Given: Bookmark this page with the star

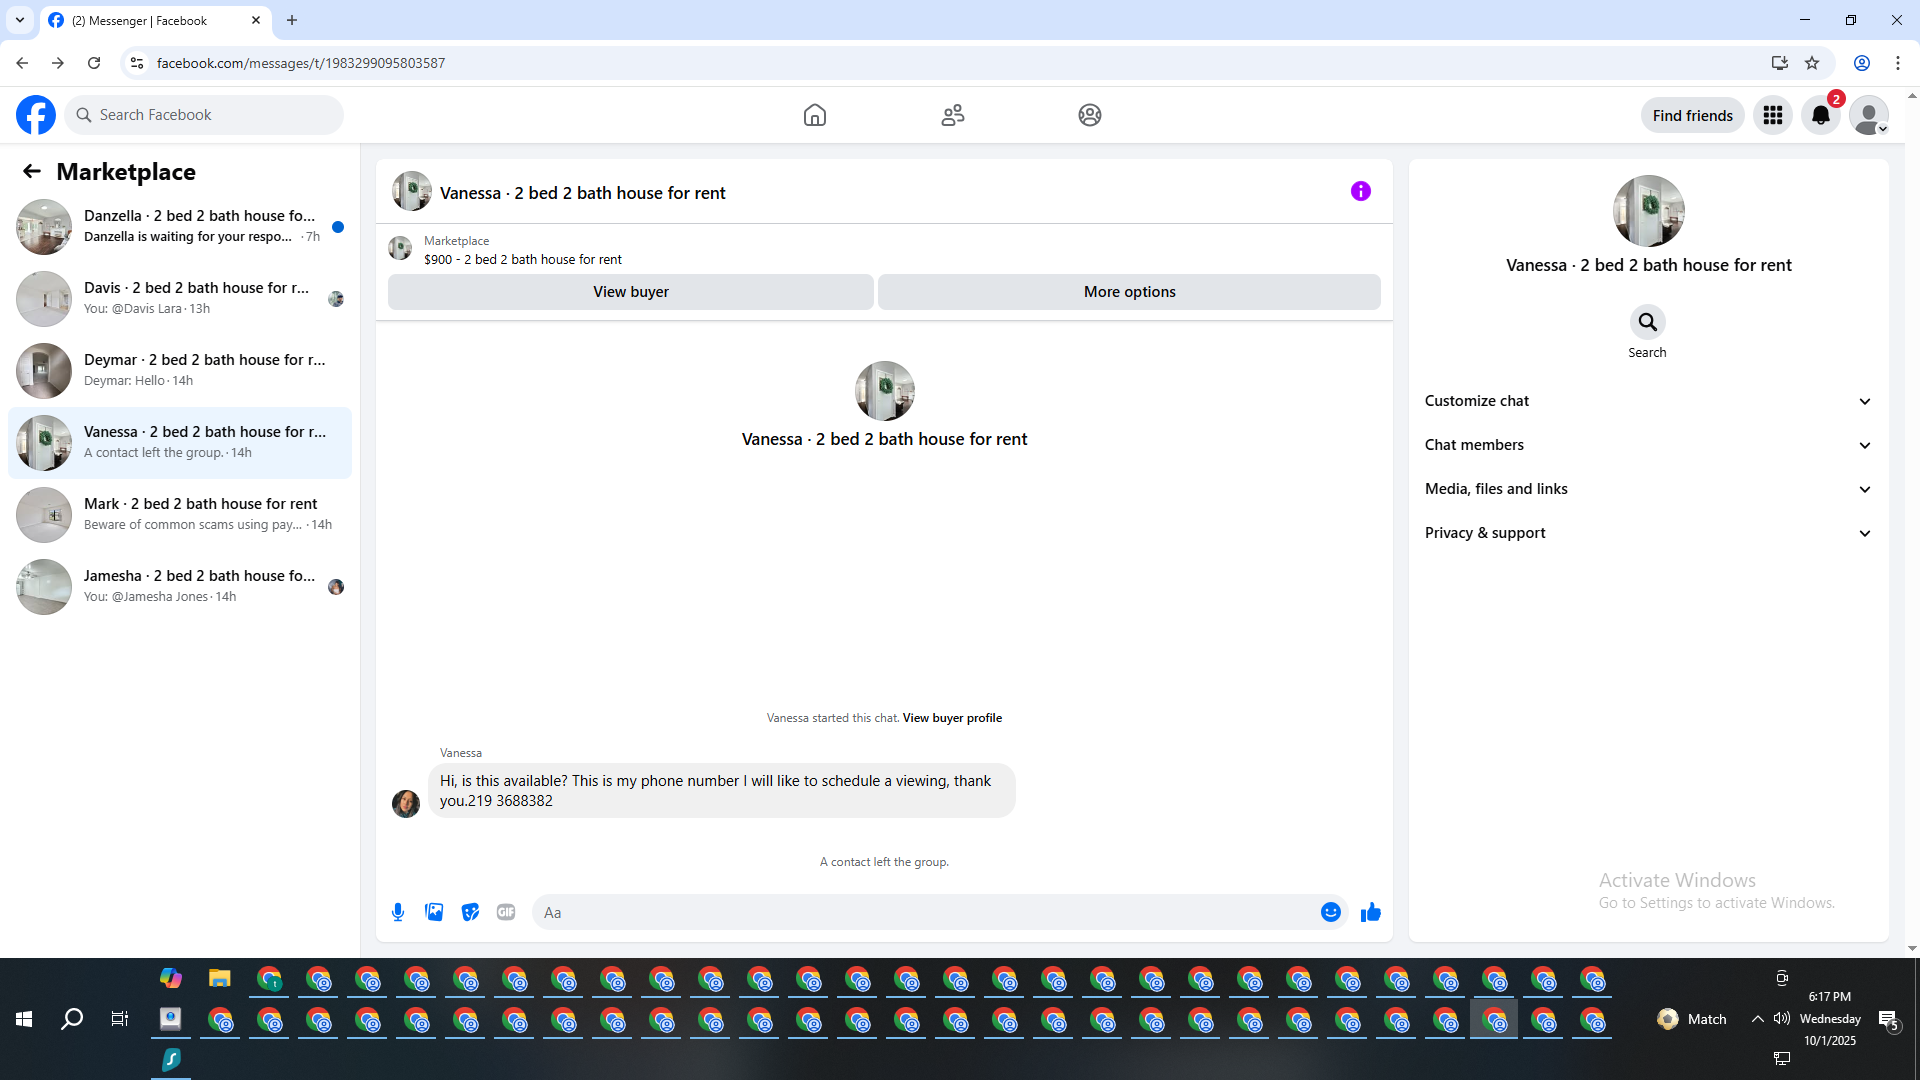Looking at the screenshot, I should coord(1812,63).
